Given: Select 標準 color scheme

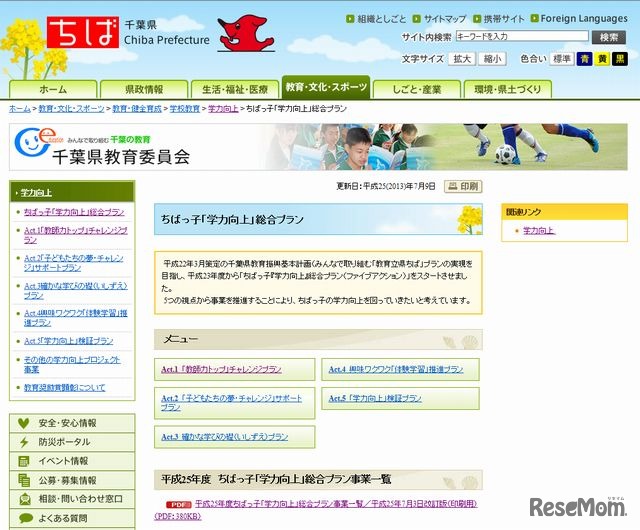Looking at the screenshot, I should click(x=562, y=59).
